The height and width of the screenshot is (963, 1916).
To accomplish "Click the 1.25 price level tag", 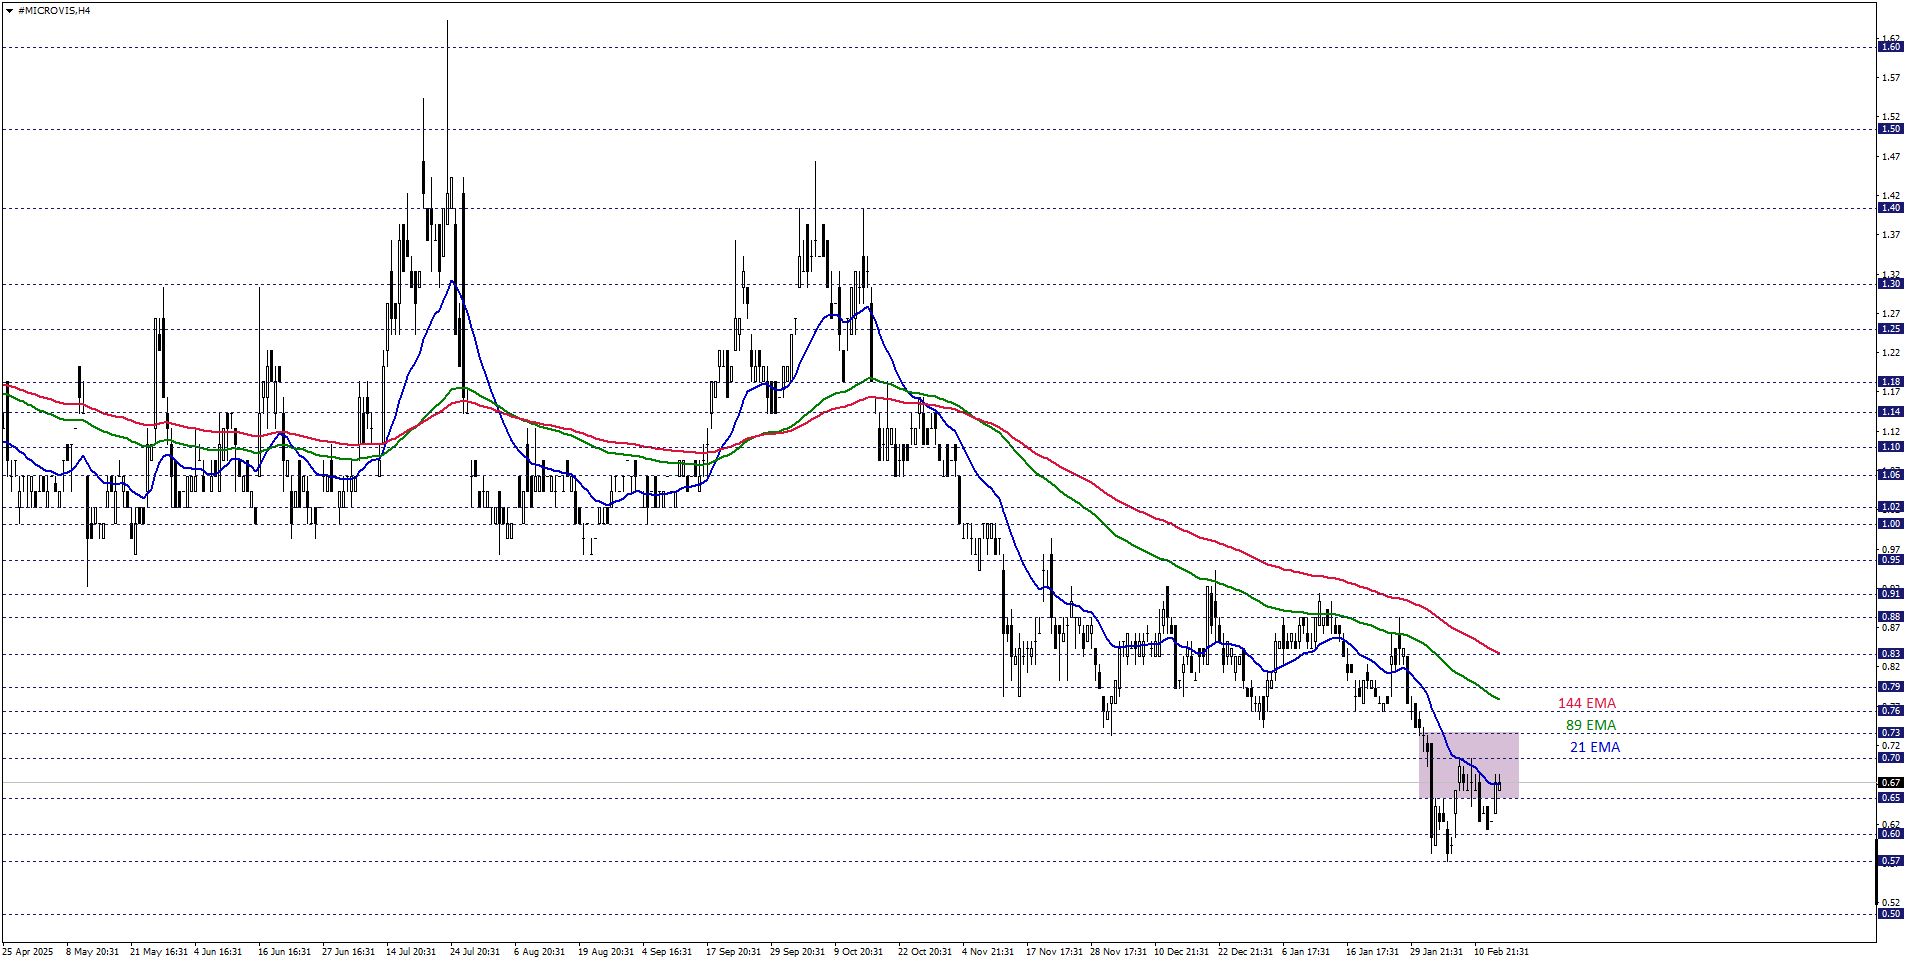I will tap(1890, 329).
